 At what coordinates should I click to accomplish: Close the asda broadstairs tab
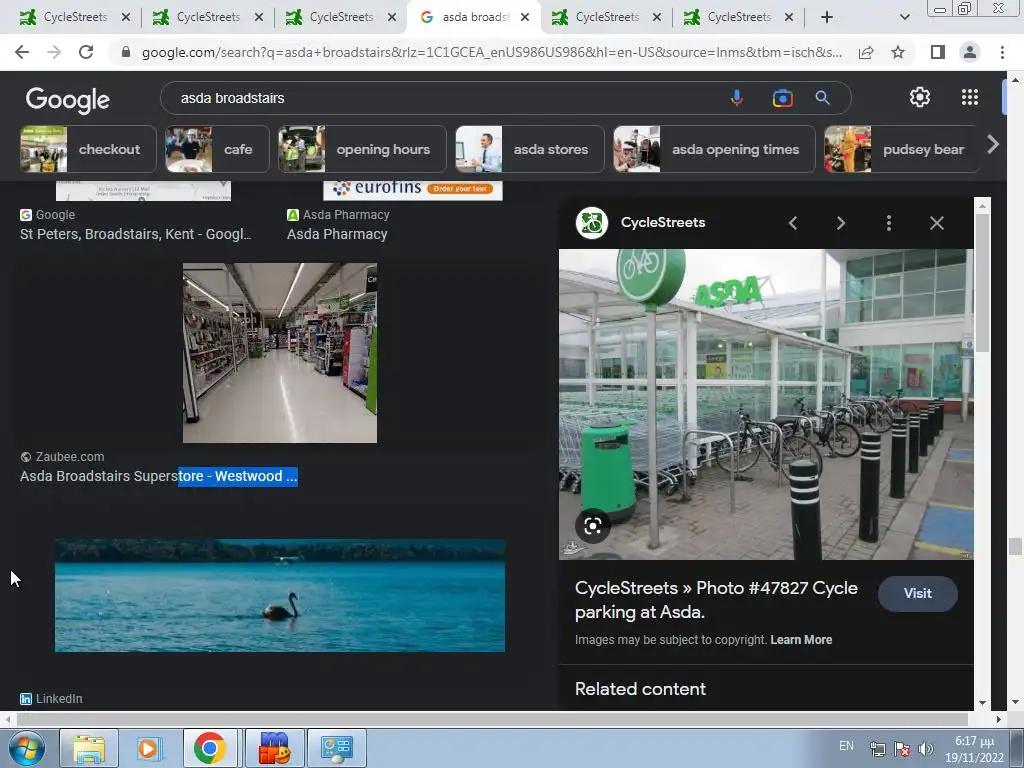(x=525, y=18)
